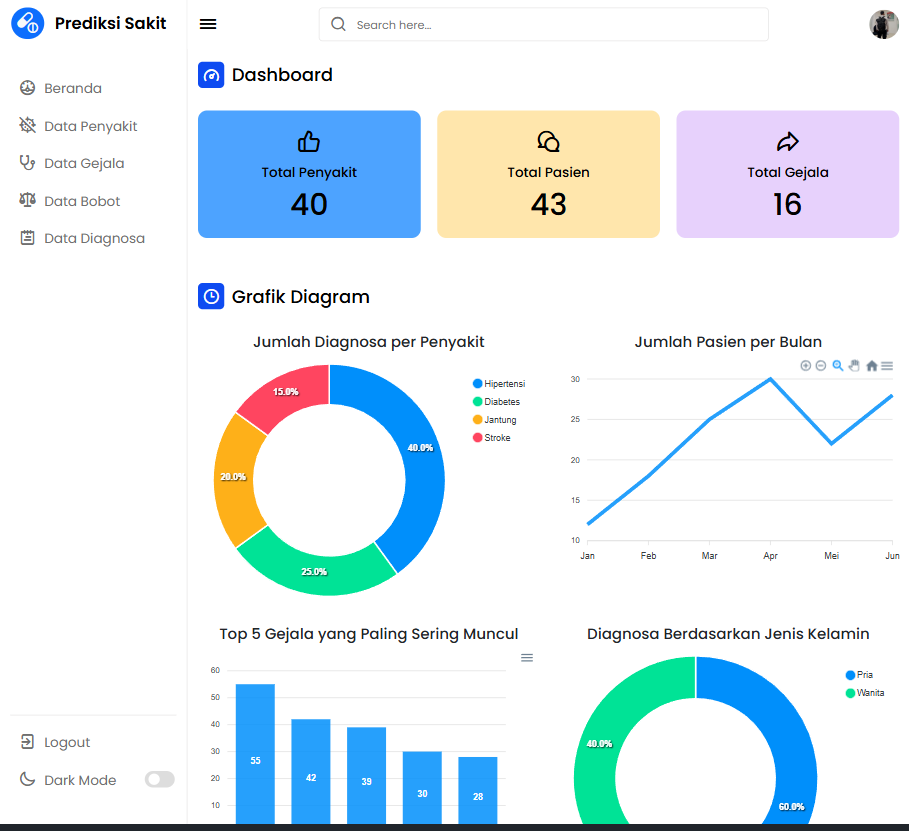Click the Prediksi Sakit brand title
Viewport: 909px width, 831px height.
click(111, 23)
